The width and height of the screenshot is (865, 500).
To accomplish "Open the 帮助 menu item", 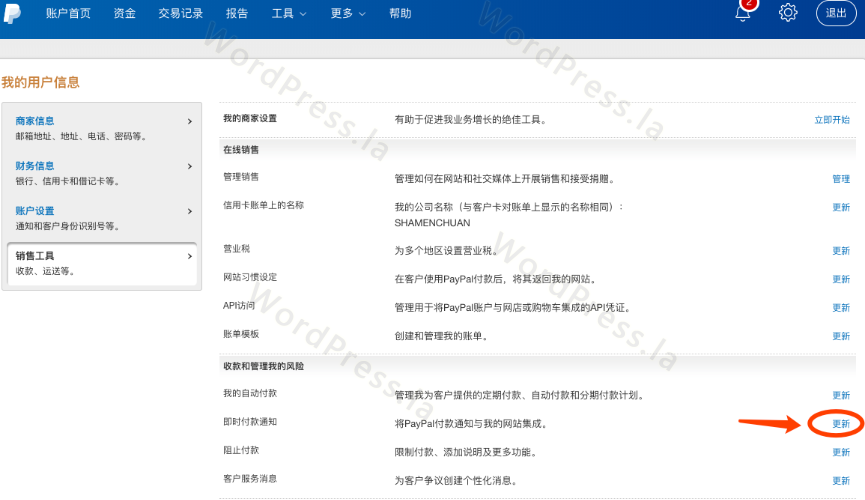I will tap(401, 13).
